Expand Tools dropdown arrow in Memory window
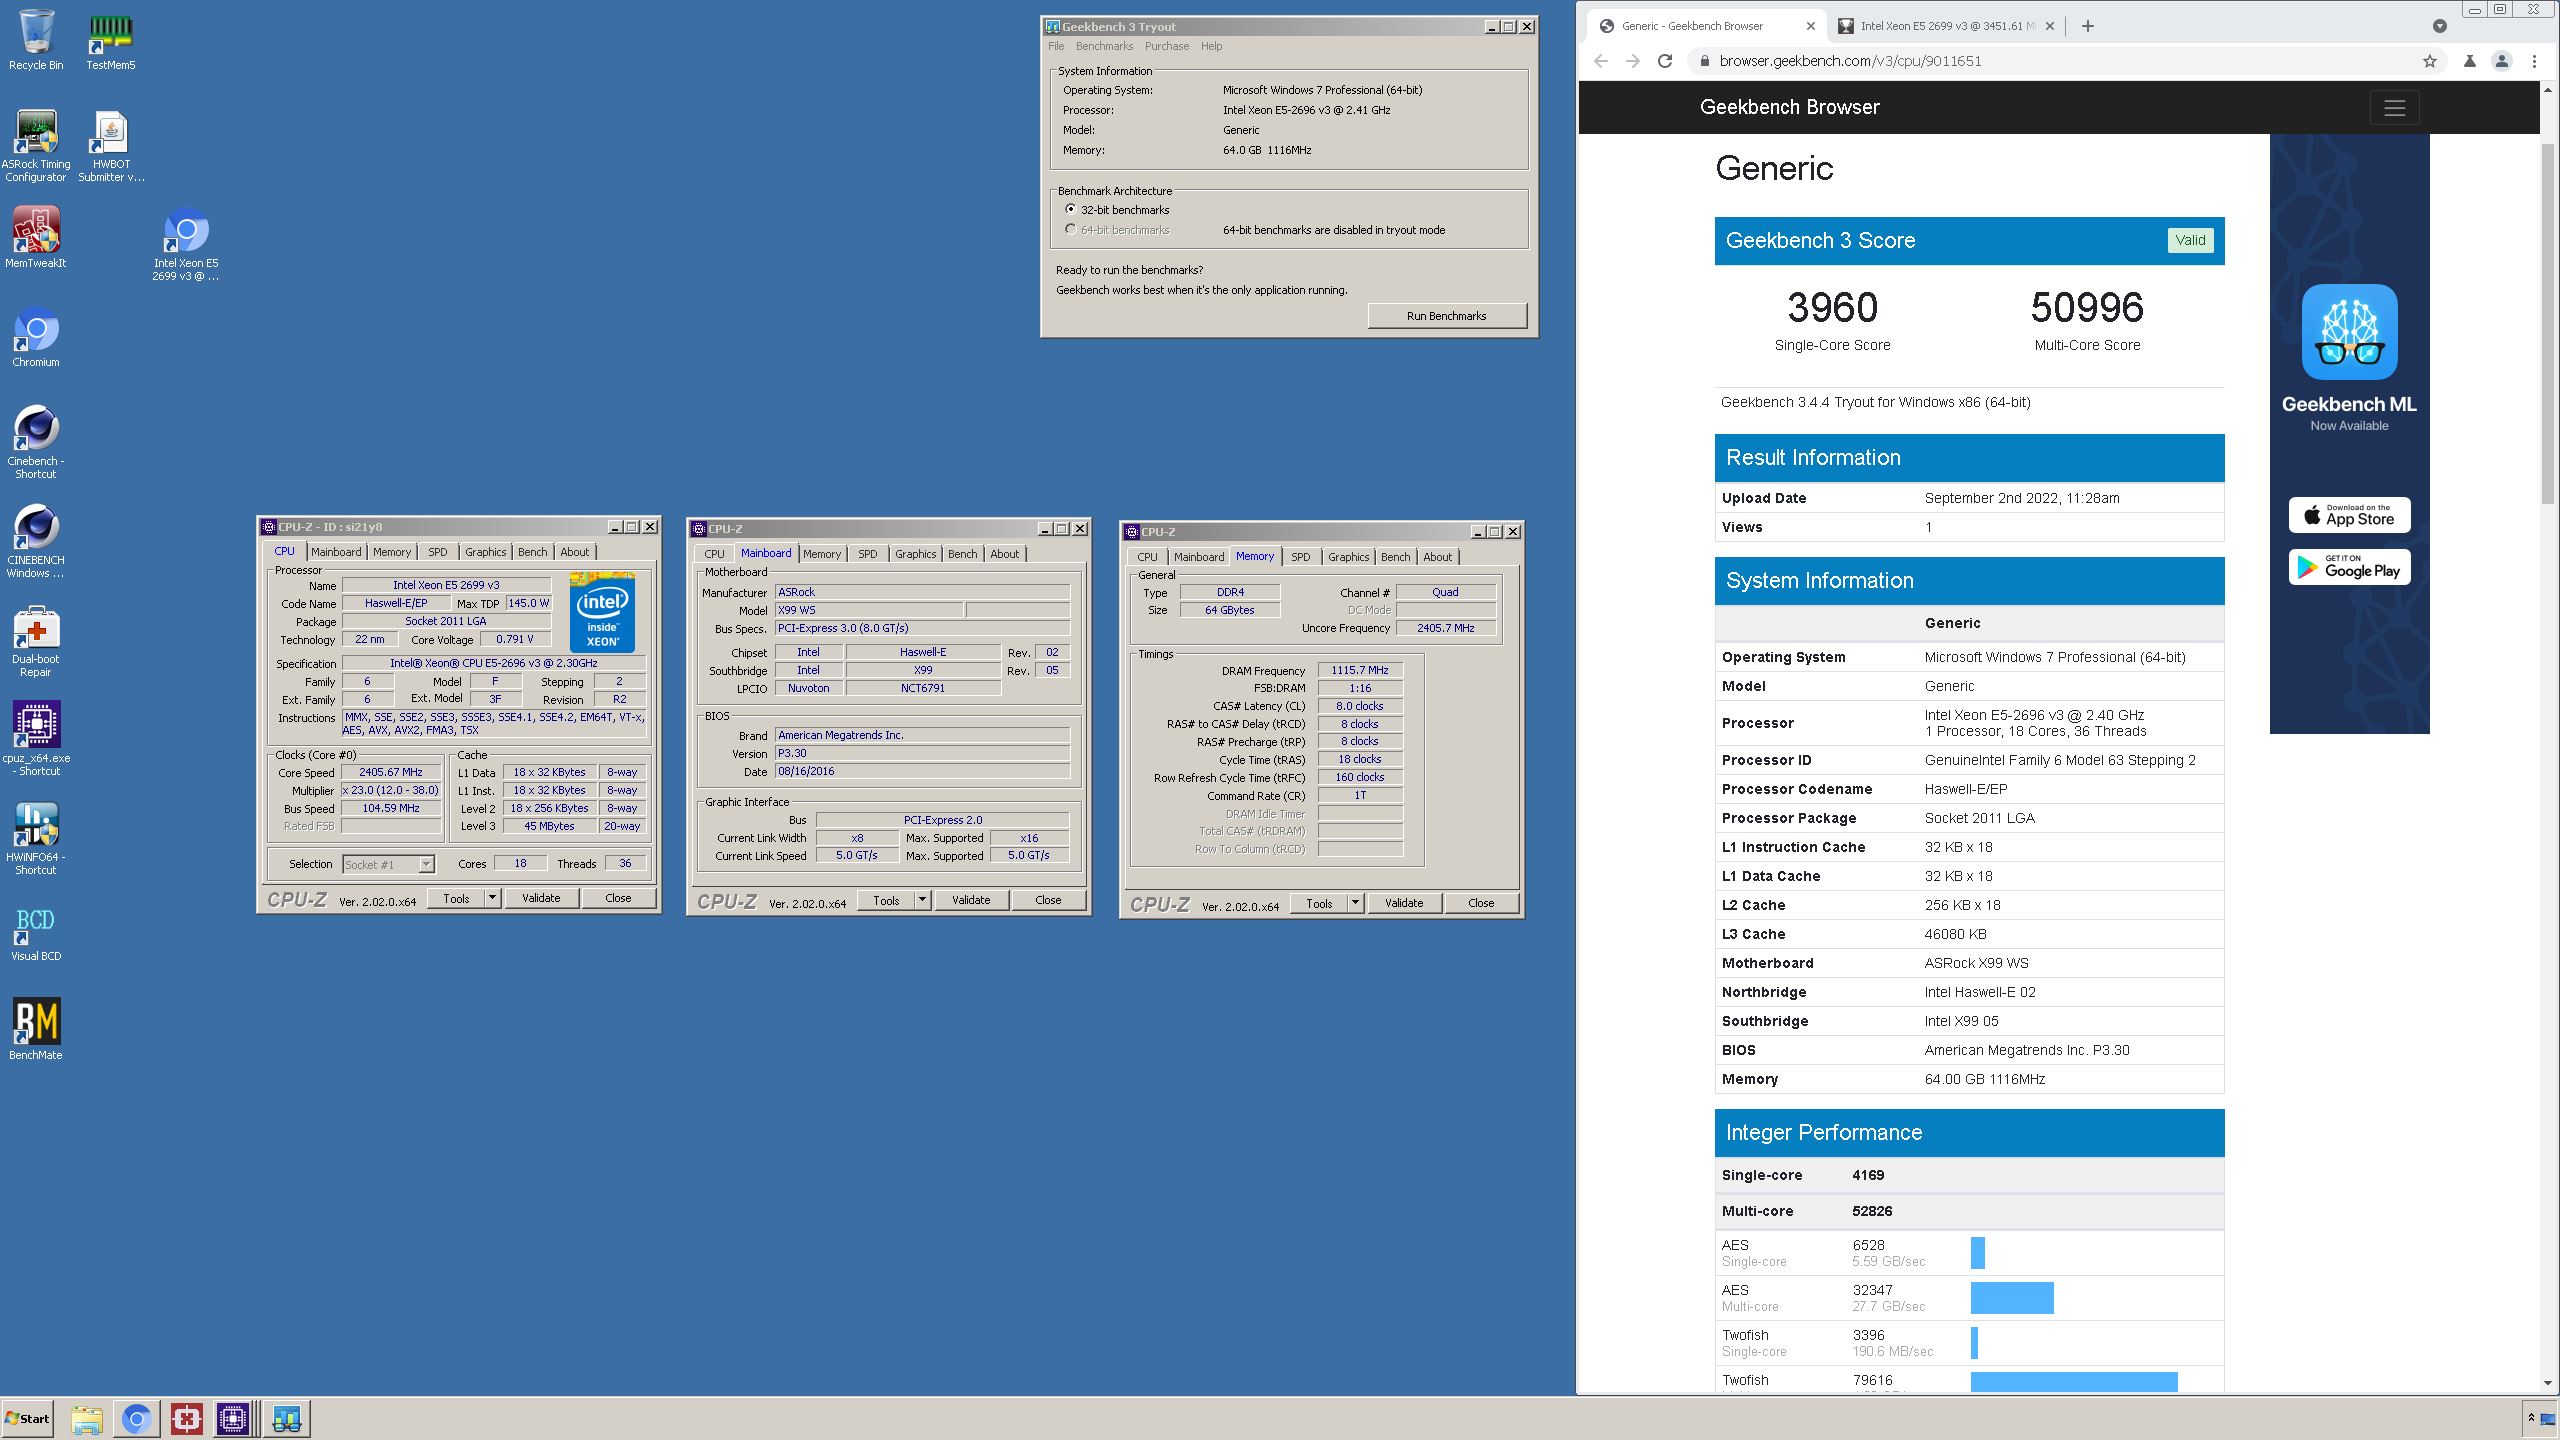Image resolution: width=2560 pixels, height=1440 pixels. (x=1355, y=903)
